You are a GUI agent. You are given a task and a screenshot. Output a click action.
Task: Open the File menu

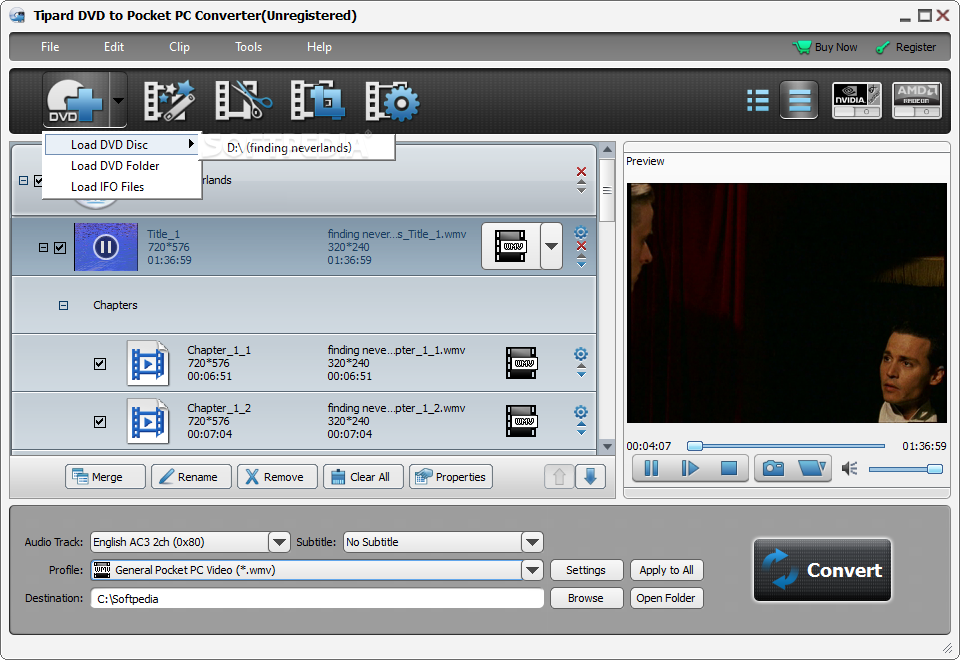[x=50, y=47]
